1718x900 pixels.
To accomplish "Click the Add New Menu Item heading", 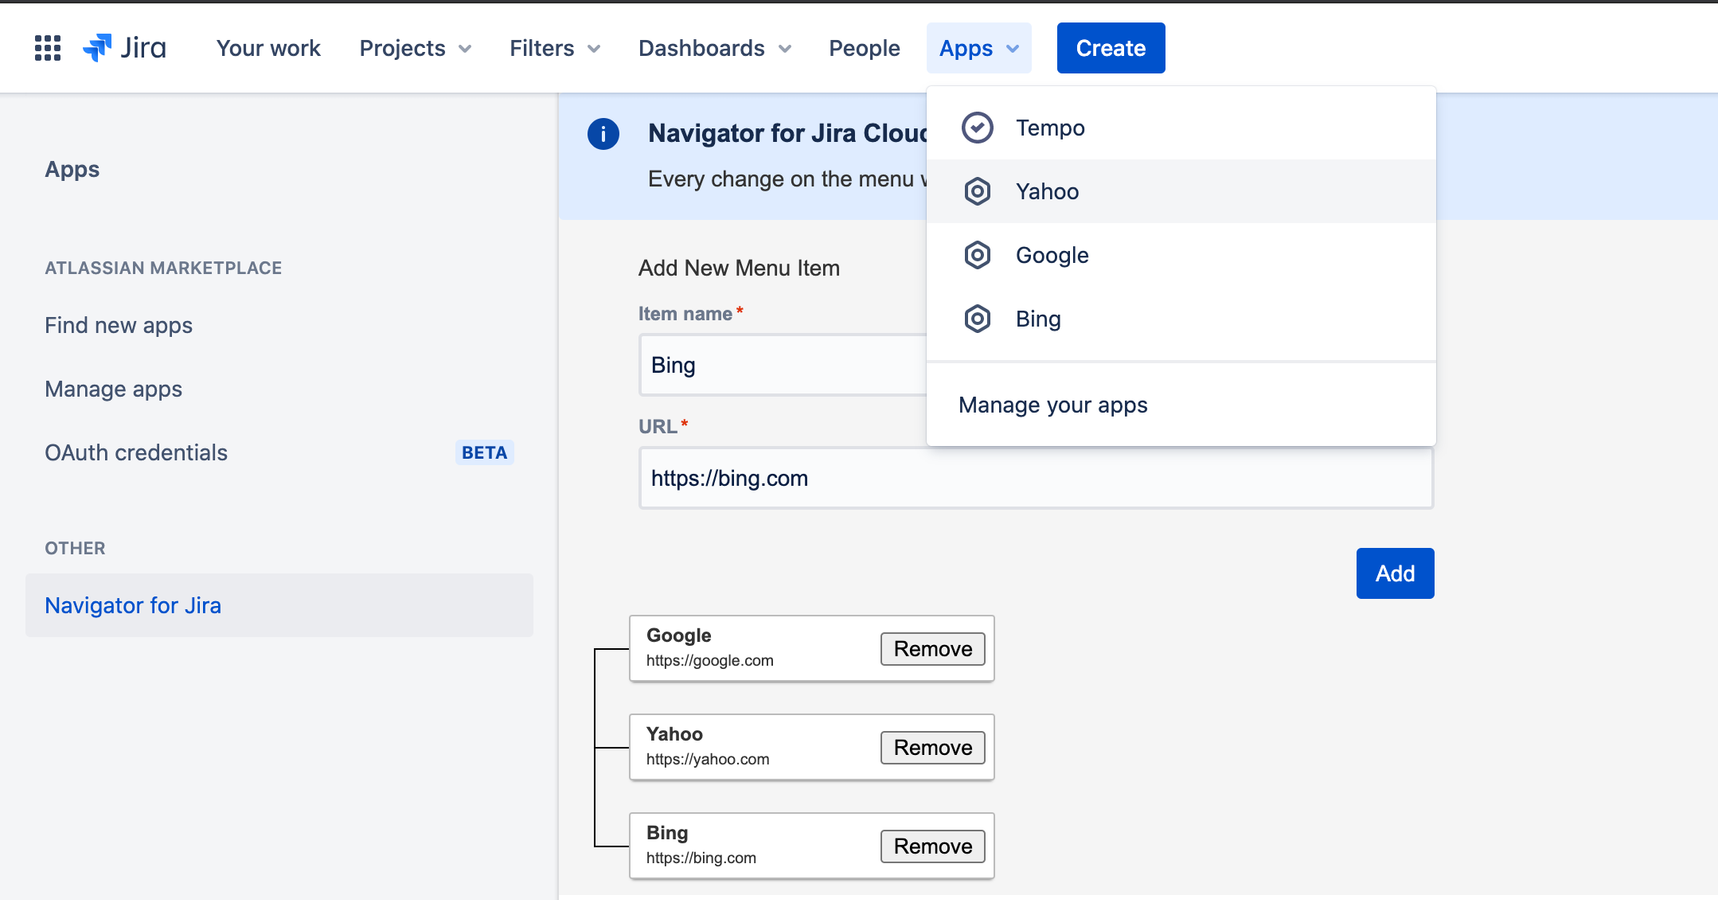I will (739, 268).
